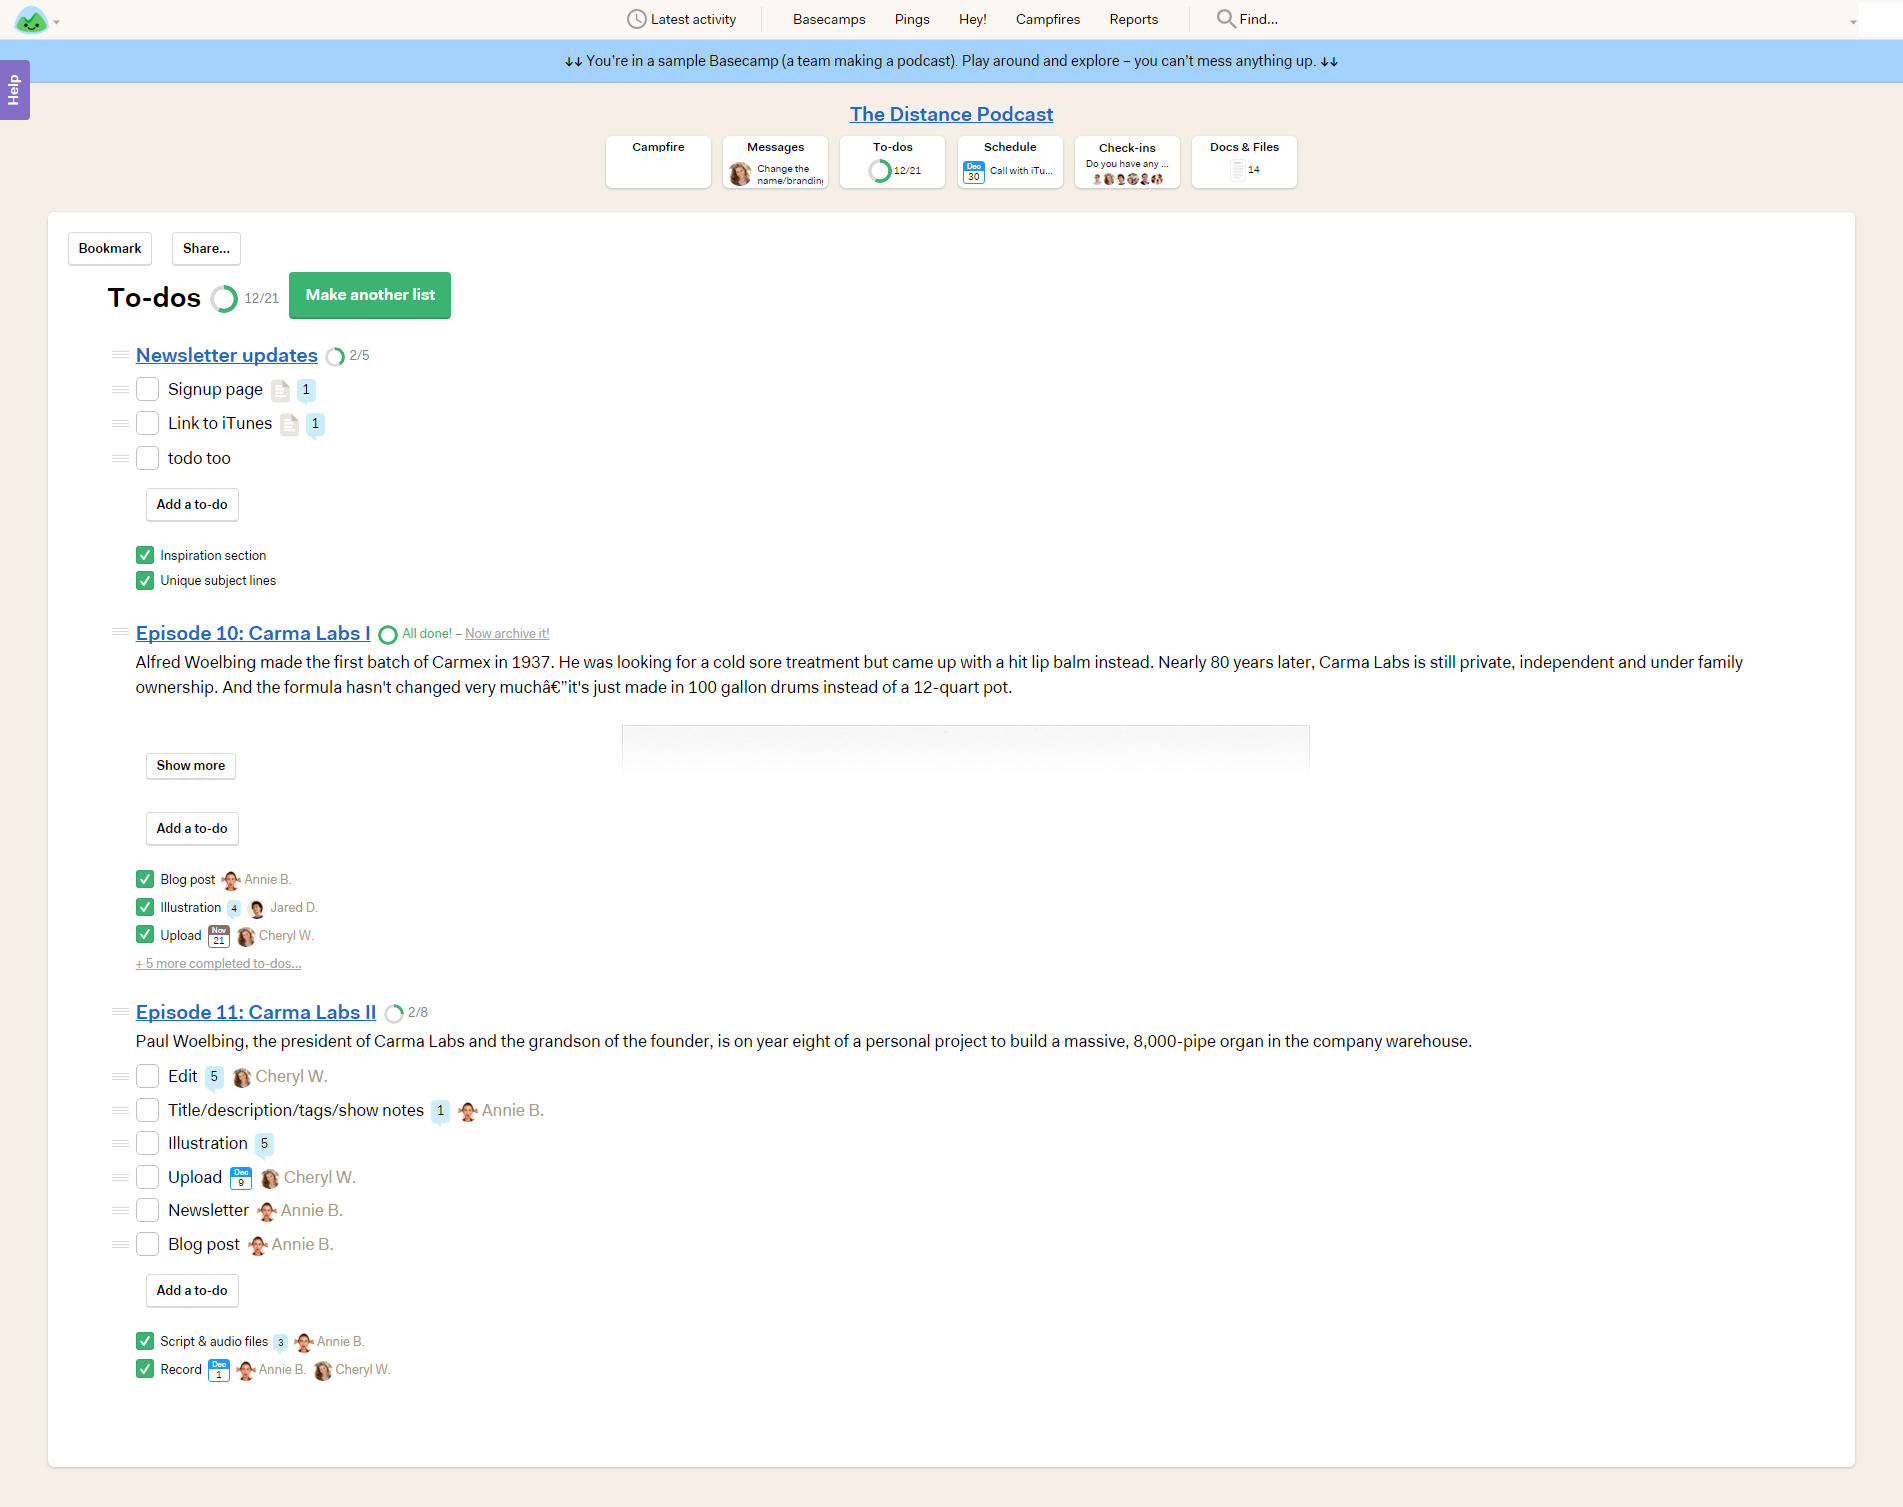The width and height of the screenshot is (1903, 1507).
Task: Expand description with Show more
Action: click(191, 765)
